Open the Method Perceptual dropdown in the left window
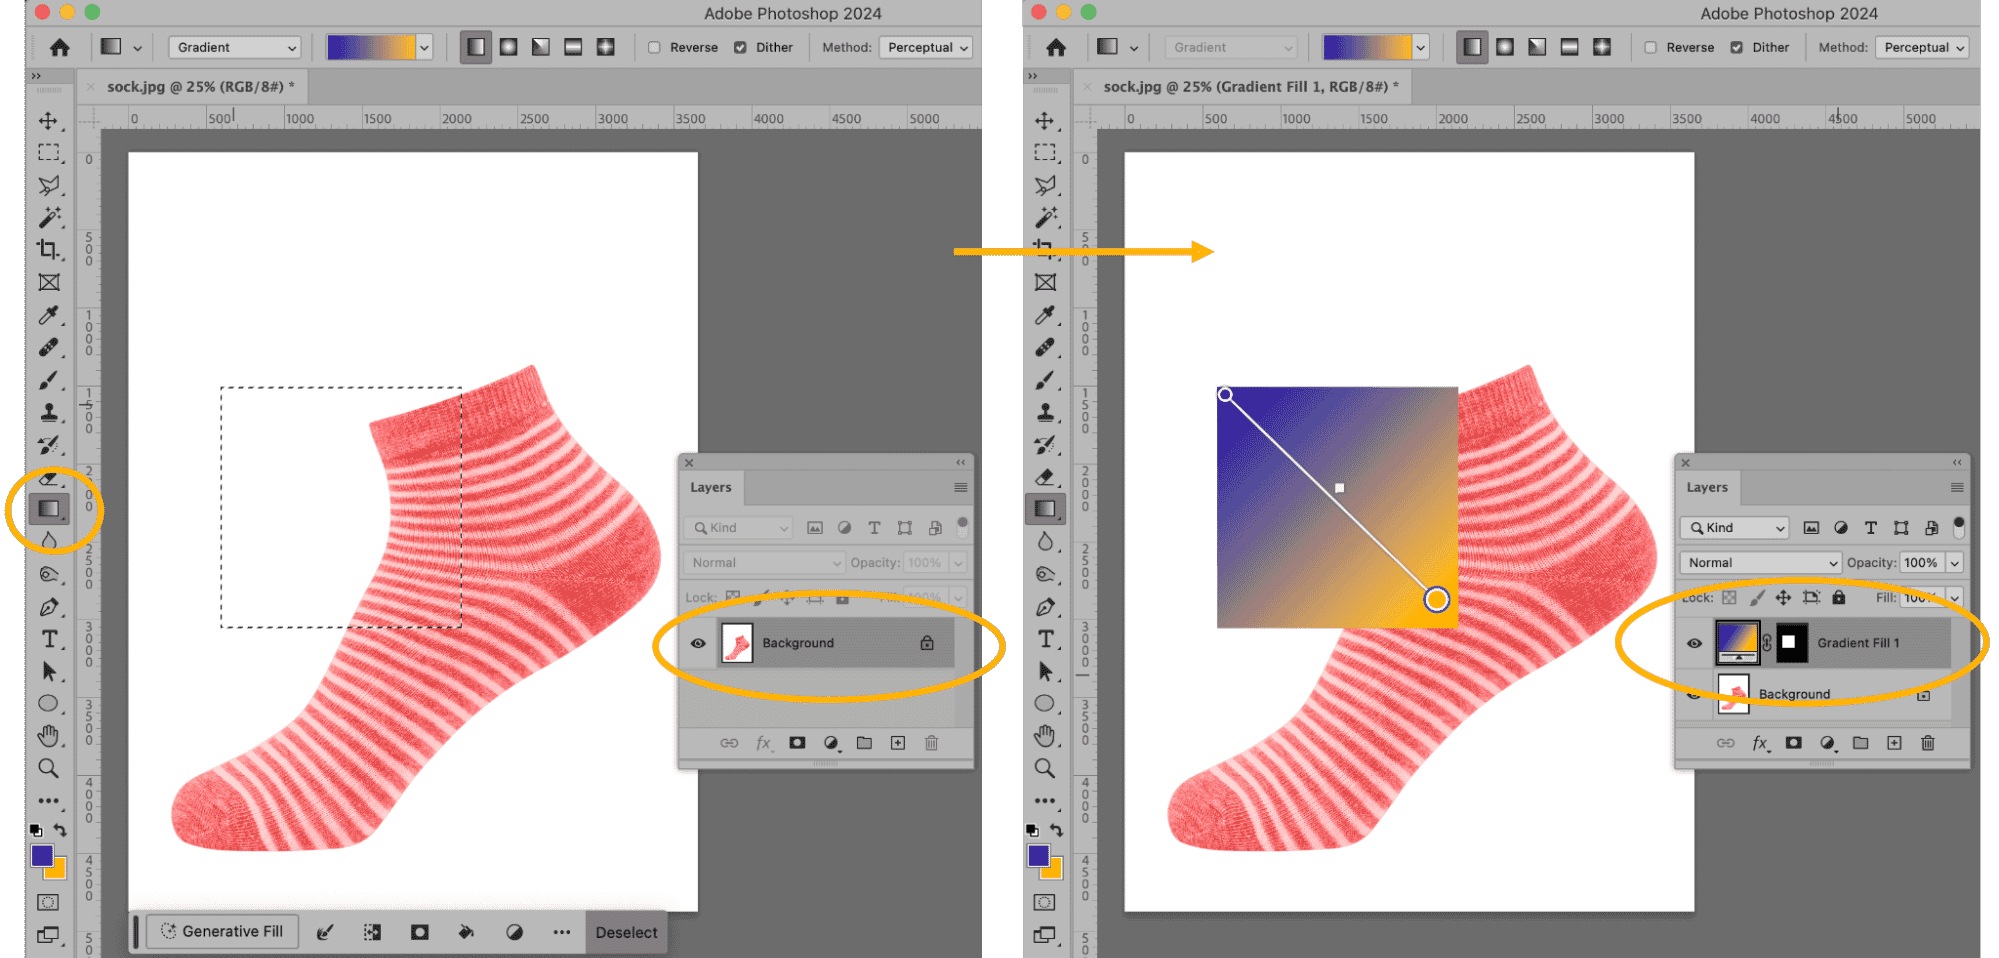Image resolution: width=1999 pixels, height=958 pixels. [x=927, y=47]
